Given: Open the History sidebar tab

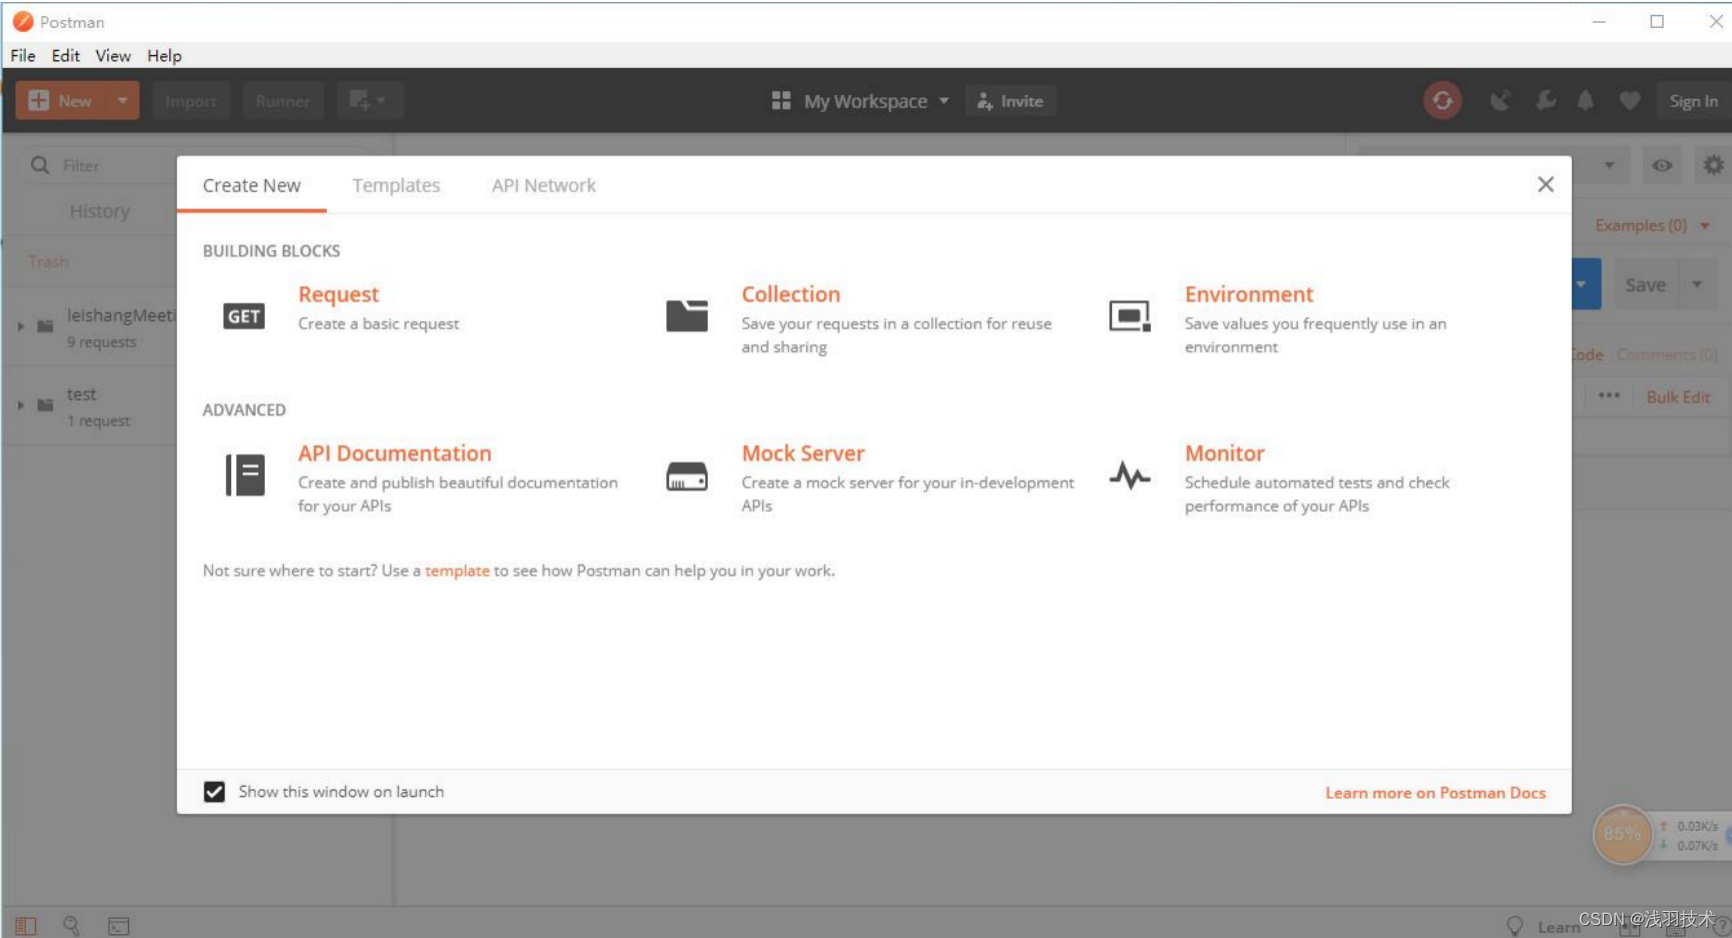Looking at the screenshot, I should (100, 211).
